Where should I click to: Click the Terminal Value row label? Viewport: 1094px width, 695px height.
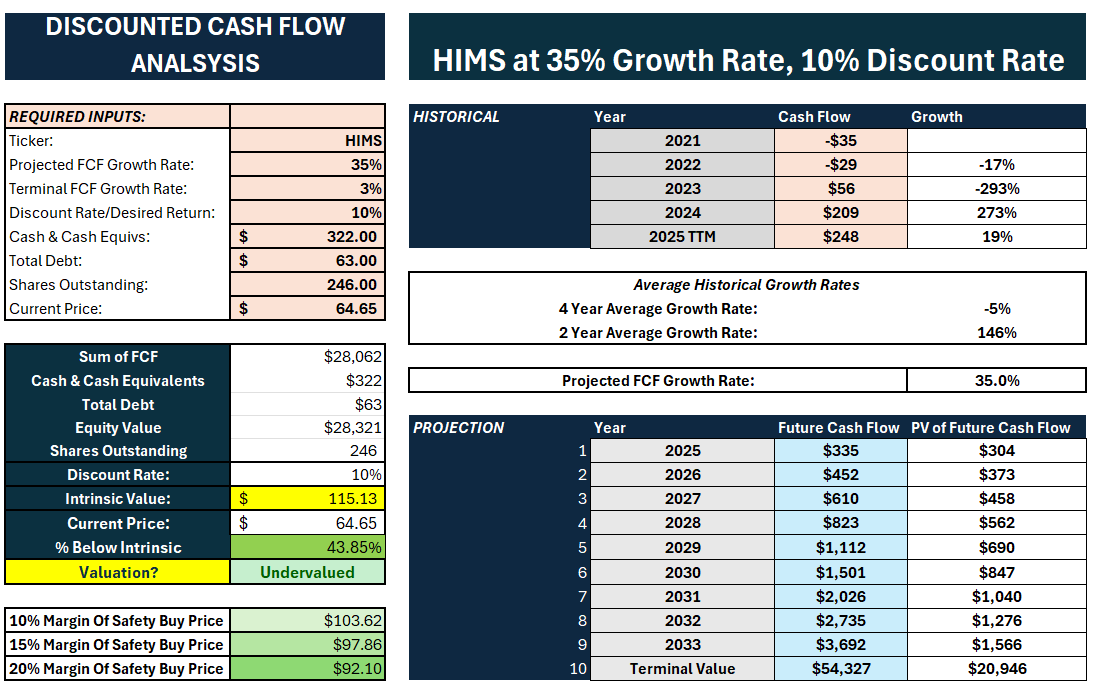pyautogui.click(x=682, y=668)
